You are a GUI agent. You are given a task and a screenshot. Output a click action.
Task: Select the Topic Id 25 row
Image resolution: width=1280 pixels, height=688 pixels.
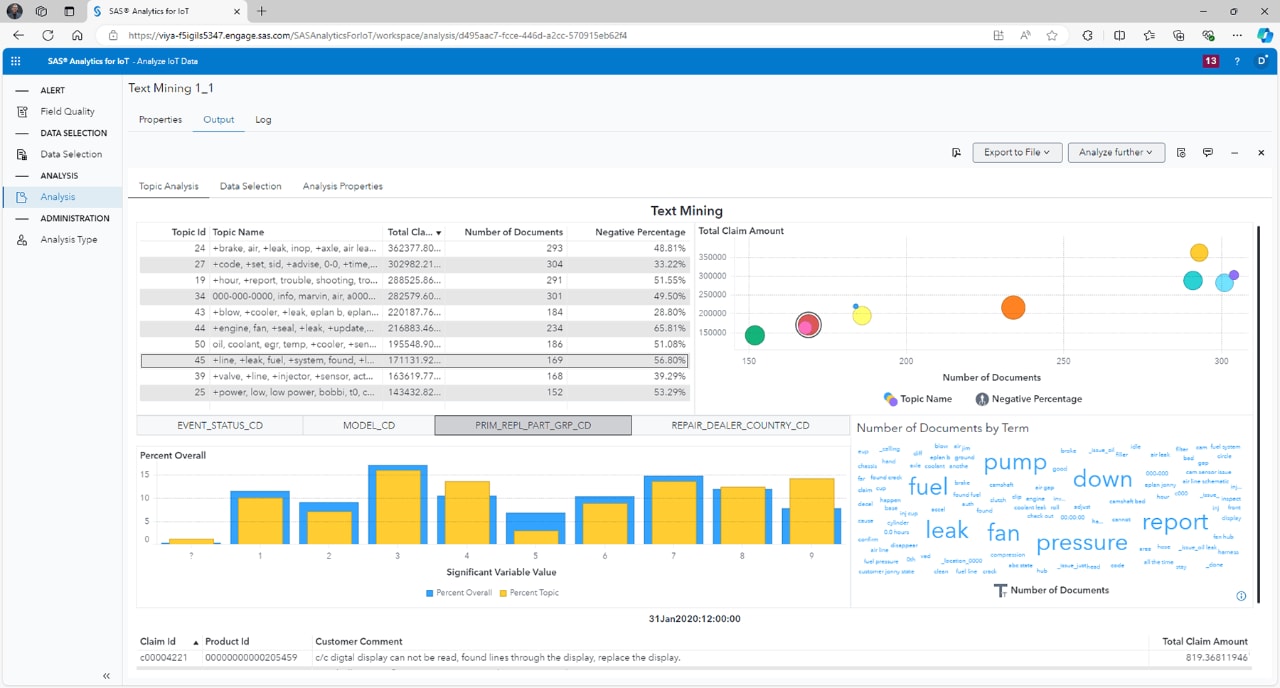tap(413, 392)
